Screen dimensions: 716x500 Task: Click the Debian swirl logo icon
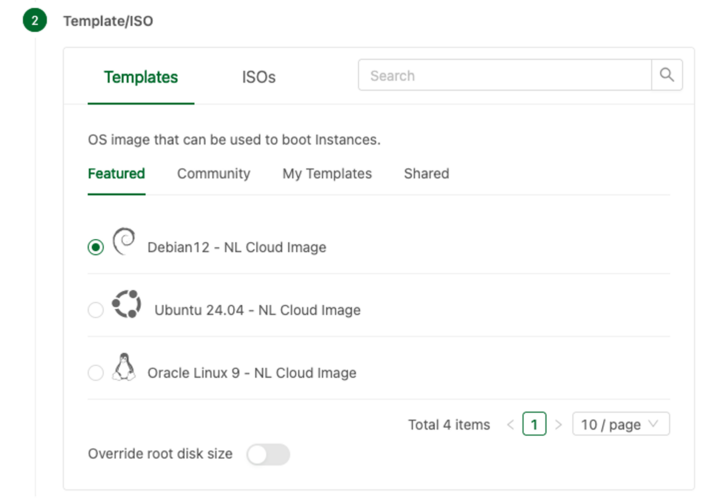124,241
